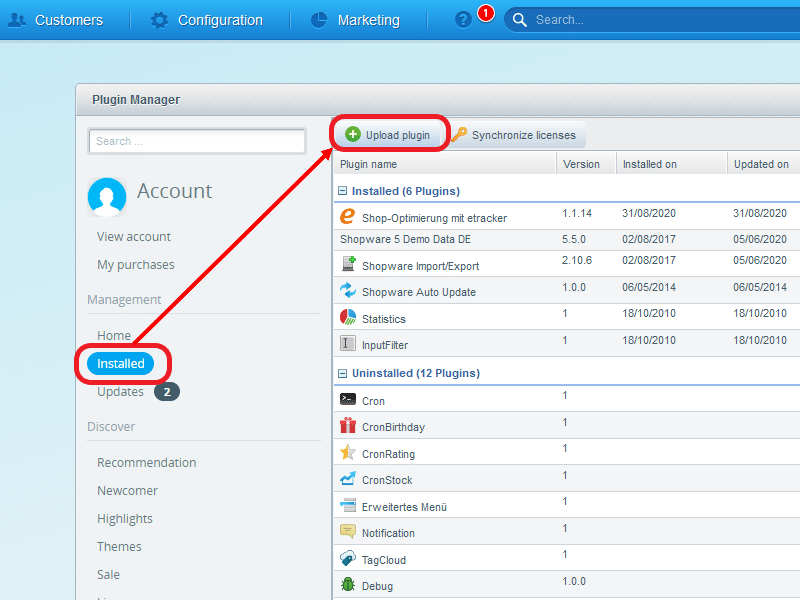Select the CronStock plugin name
800x600 pixels.
(387, 480)
